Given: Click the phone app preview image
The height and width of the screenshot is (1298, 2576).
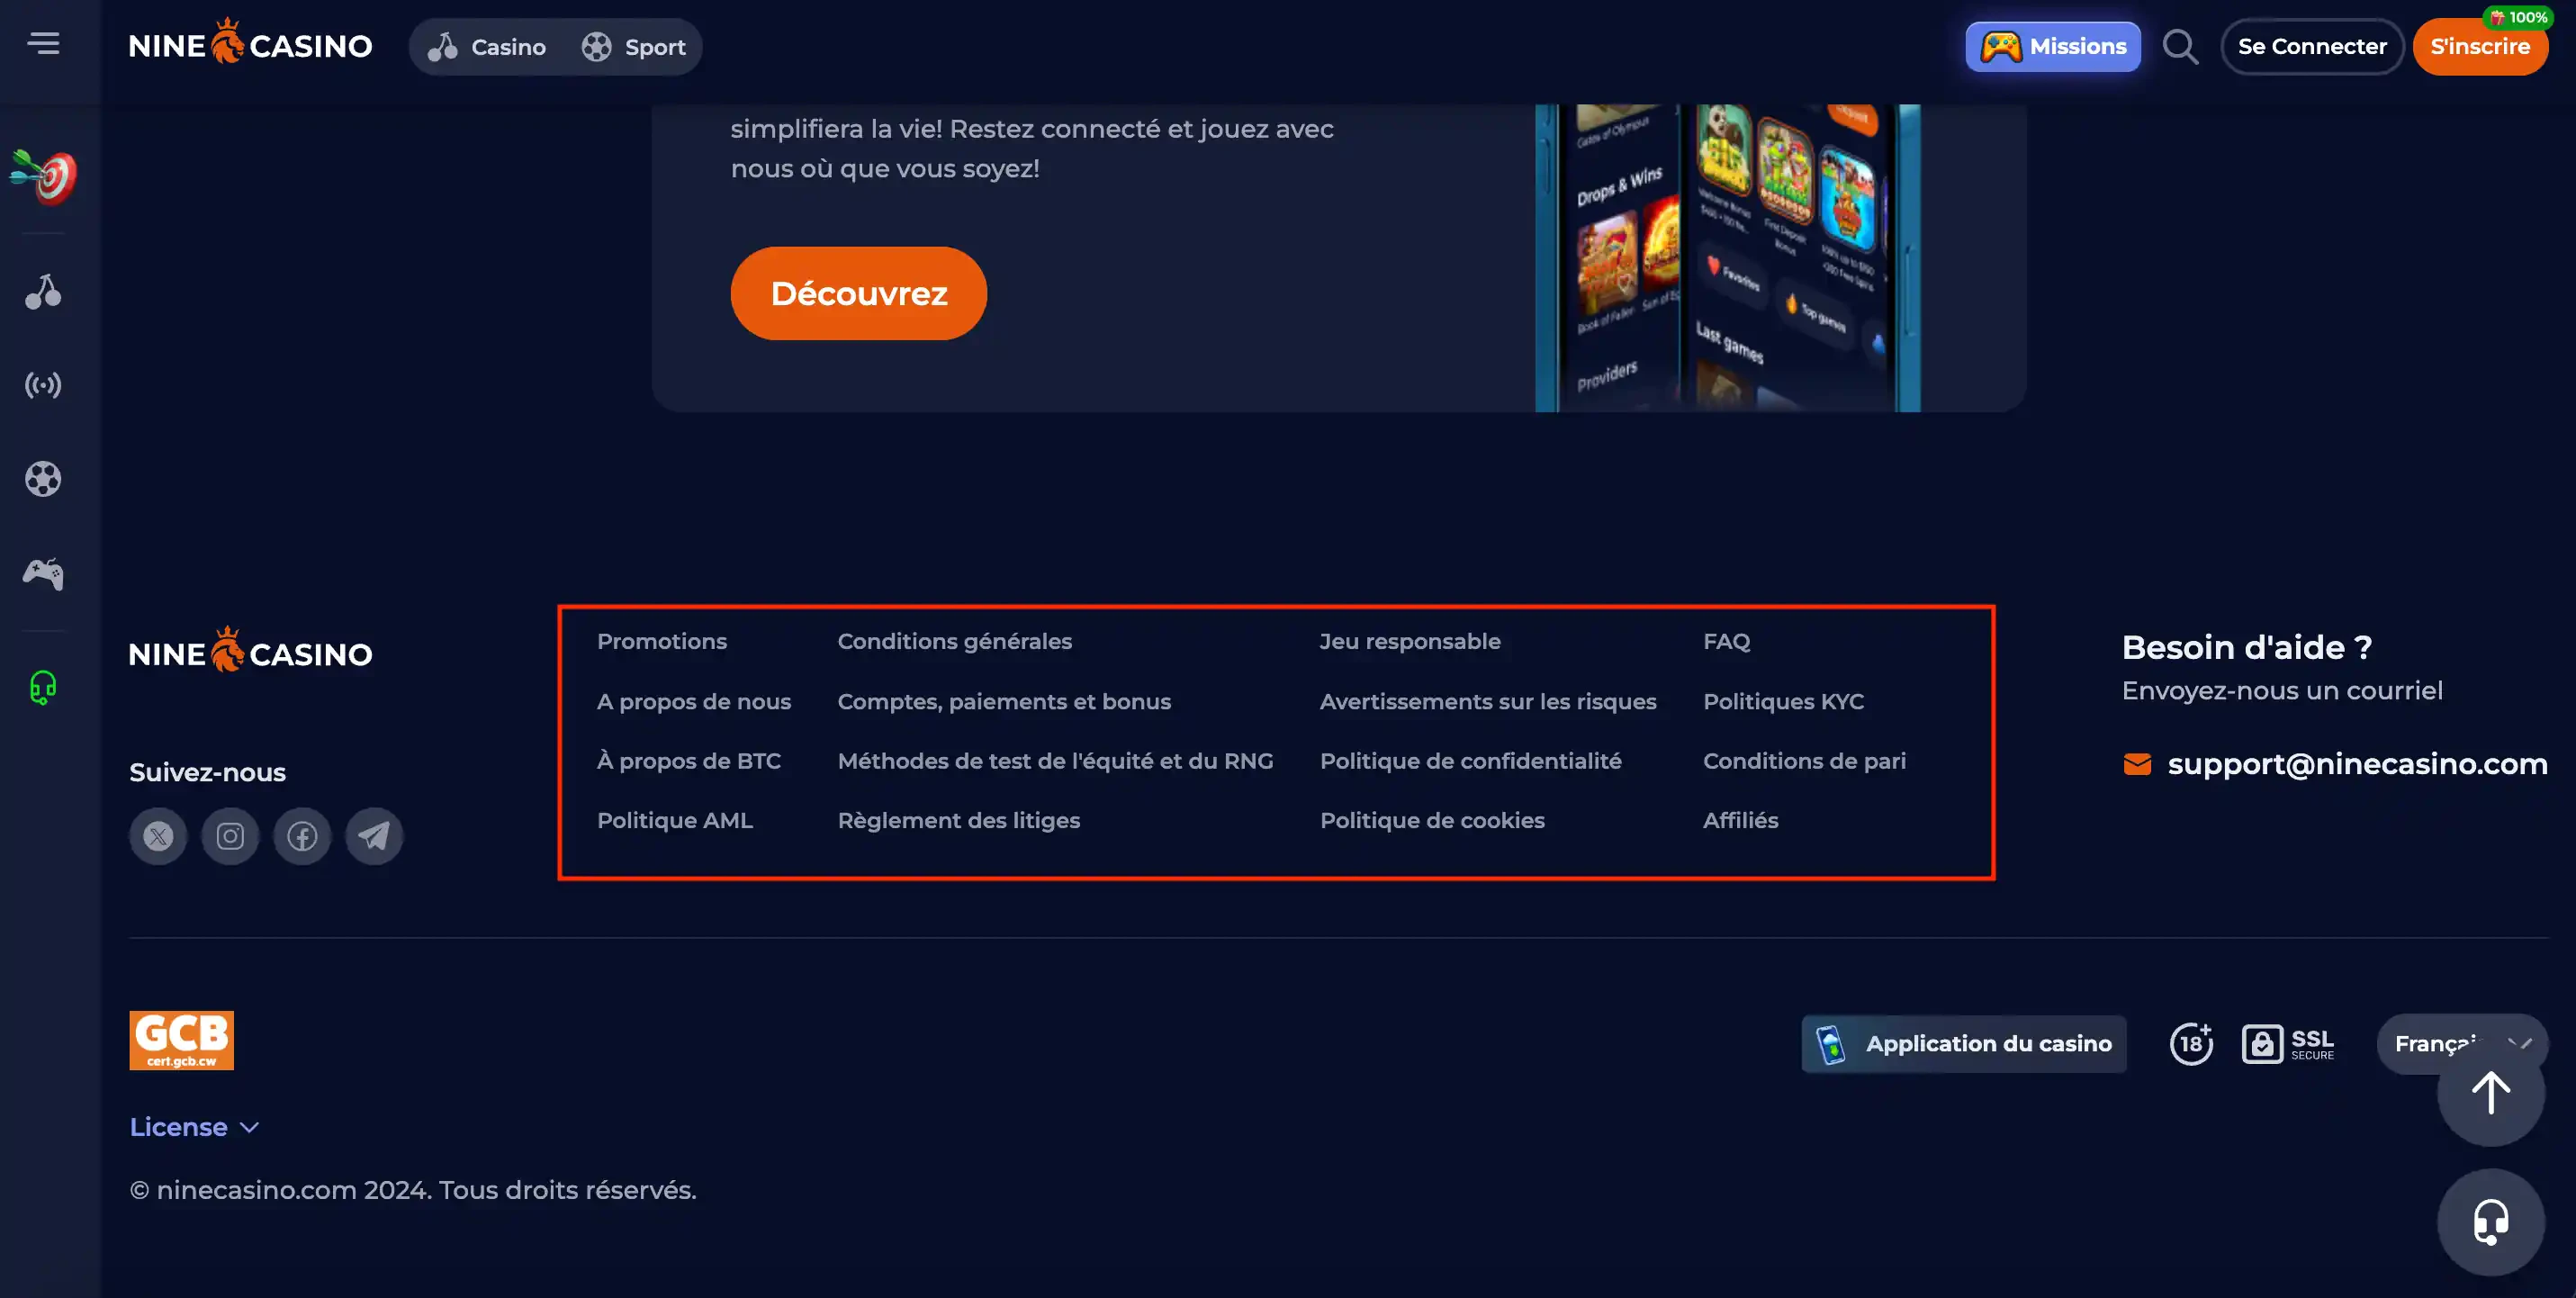Looking at the screenshot, I should pos(1728,258).
